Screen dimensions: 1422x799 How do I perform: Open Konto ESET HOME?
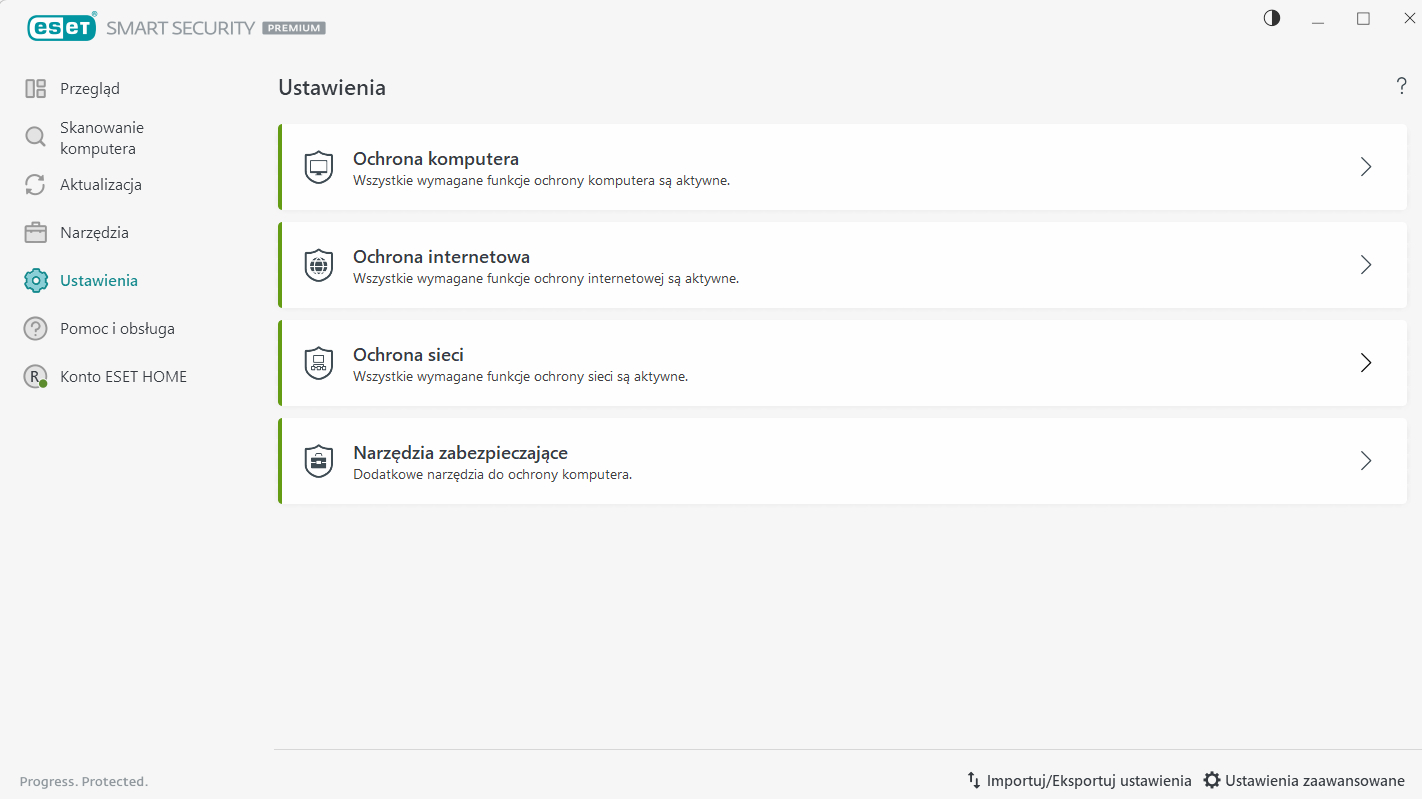123,377
